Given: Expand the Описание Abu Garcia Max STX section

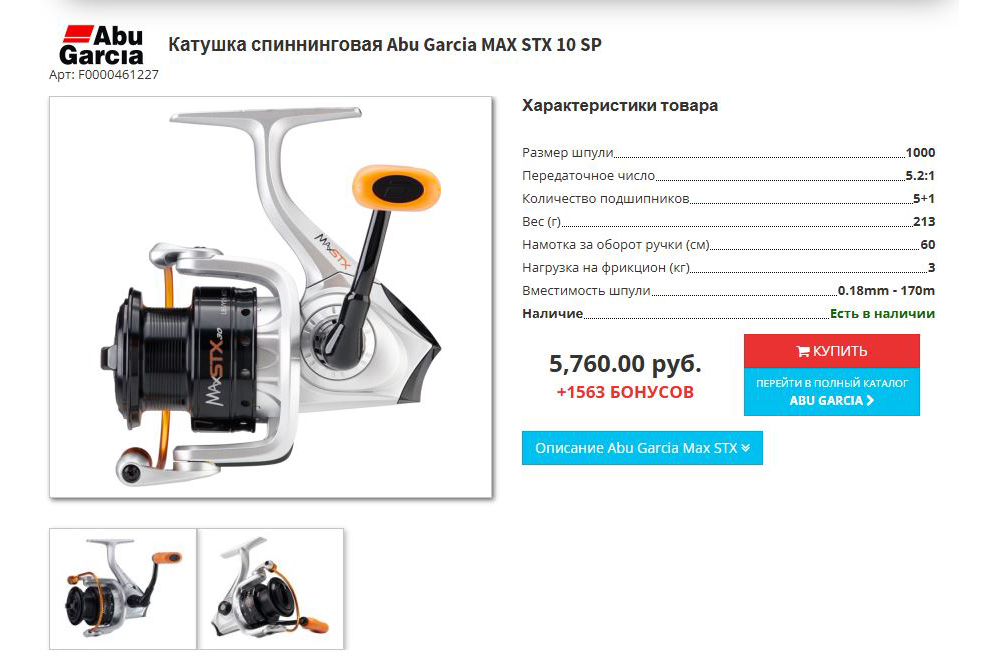Looking at the screenshot, I should 642,448.
